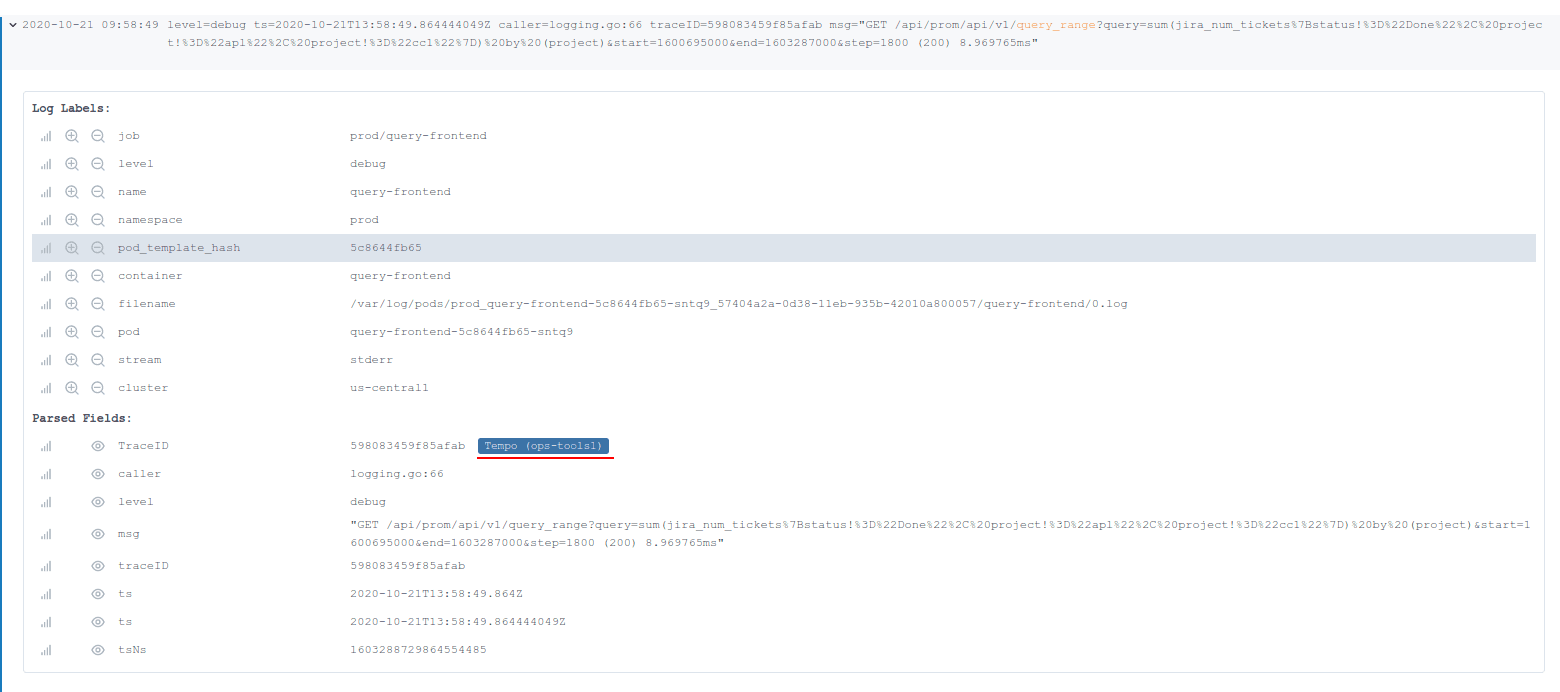Filter for pod_template_hash 5c8644fb65
The height and width of the screenshot is (692, 1560).
coord(72,248)
